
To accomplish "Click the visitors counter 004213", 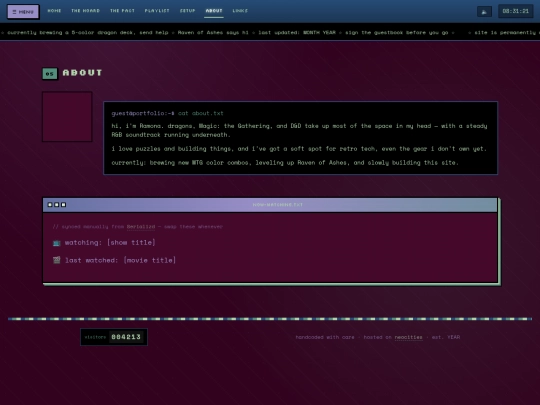I will (x=114, y=337).
